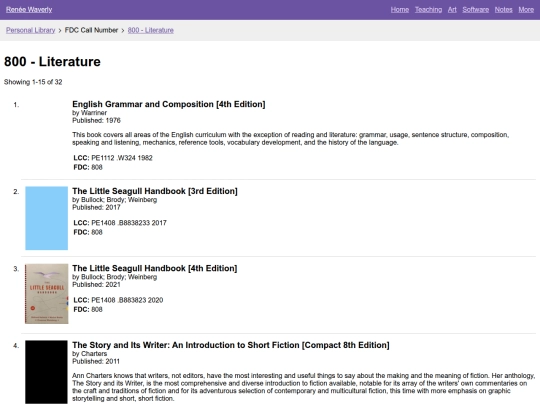
Task: Click the black cover of Story and Its Writer
Action: pos(46,372)
